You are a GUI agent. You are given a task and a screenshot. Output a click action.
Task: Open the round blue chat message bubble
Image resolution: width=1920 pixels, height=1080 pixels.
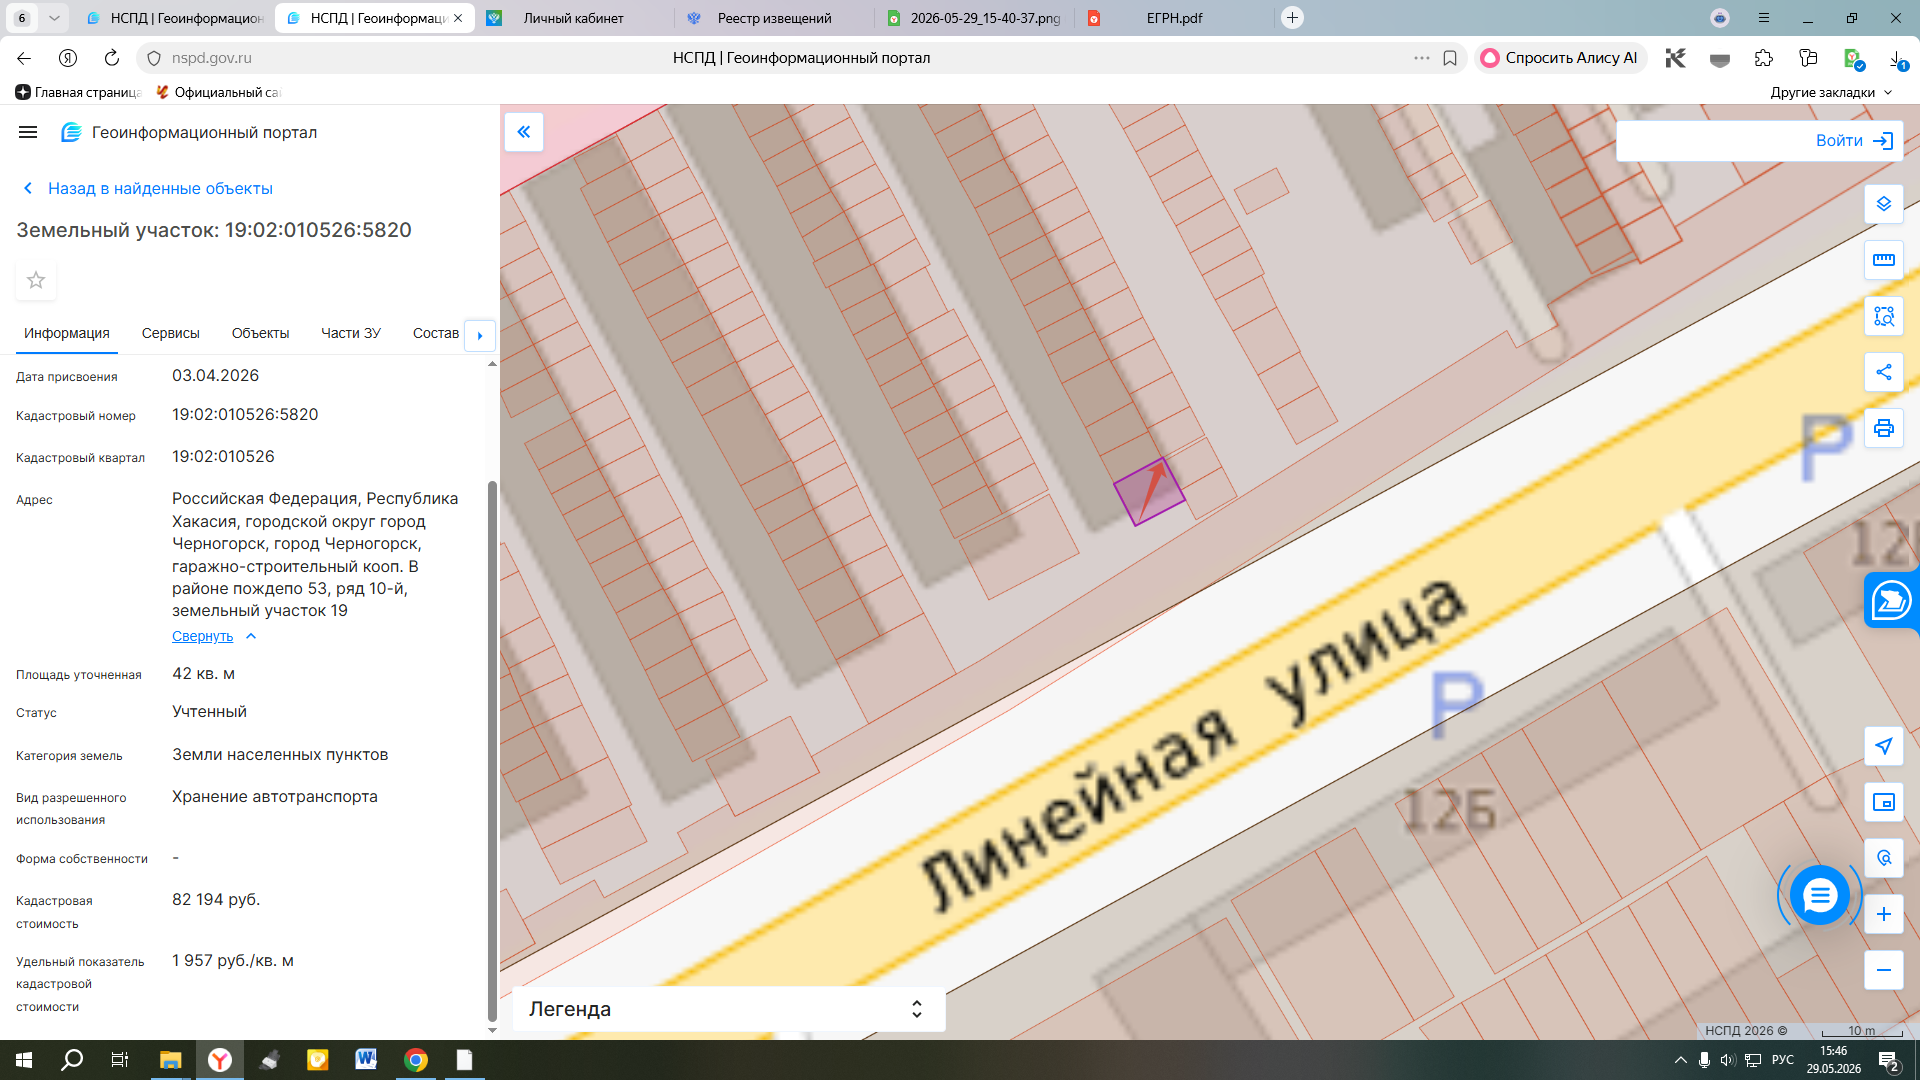(x=1820, y=895)
